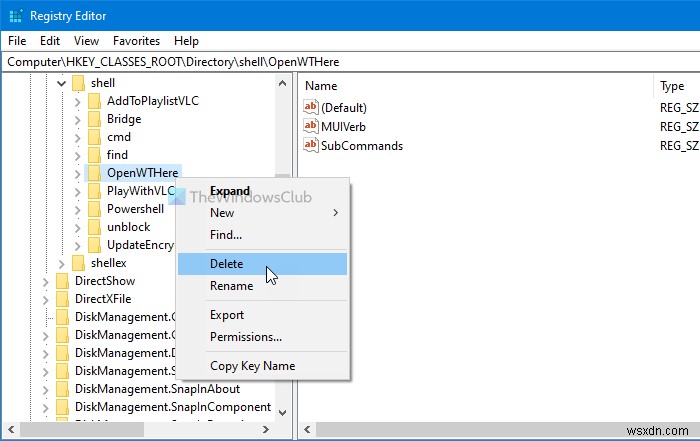Screen dimensions: 700x441
Task: Click the MUIVerb string value icon
Action: tap(310, 126)
